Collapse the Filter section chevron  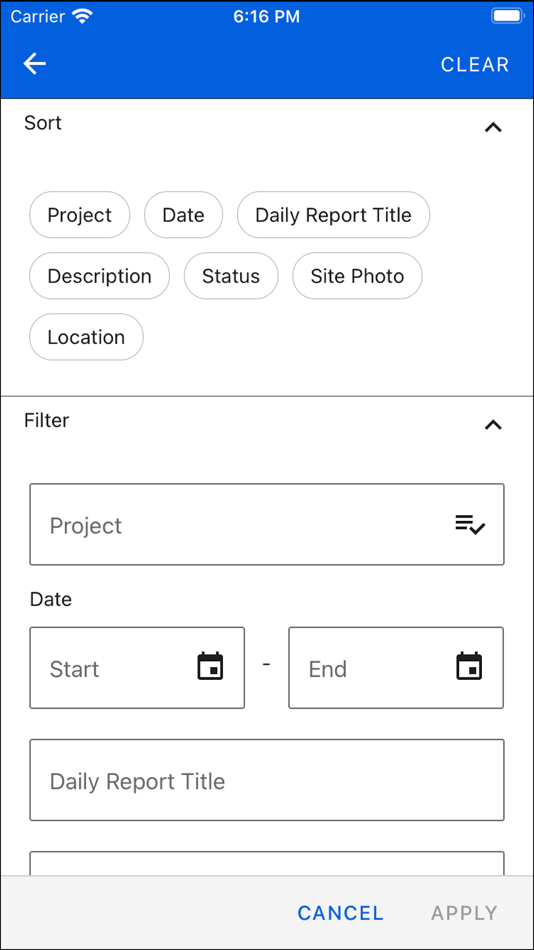[x=493, y=425]
